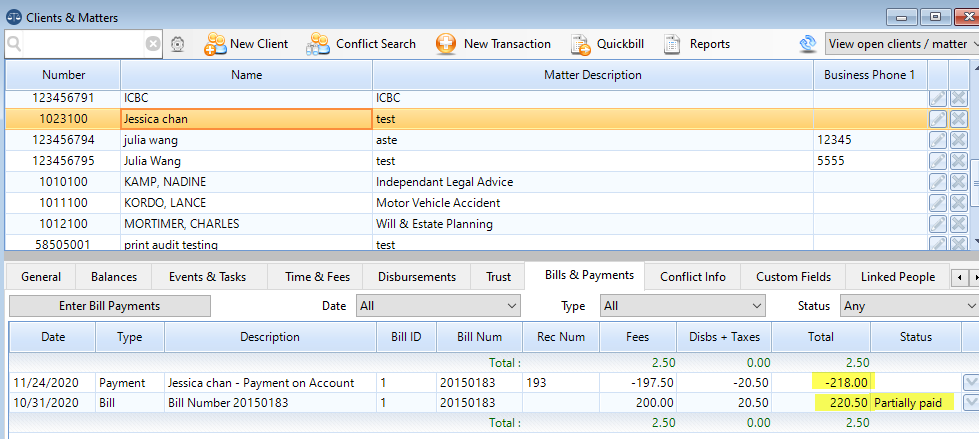Click the client list scrollbar down arrow

975,241
